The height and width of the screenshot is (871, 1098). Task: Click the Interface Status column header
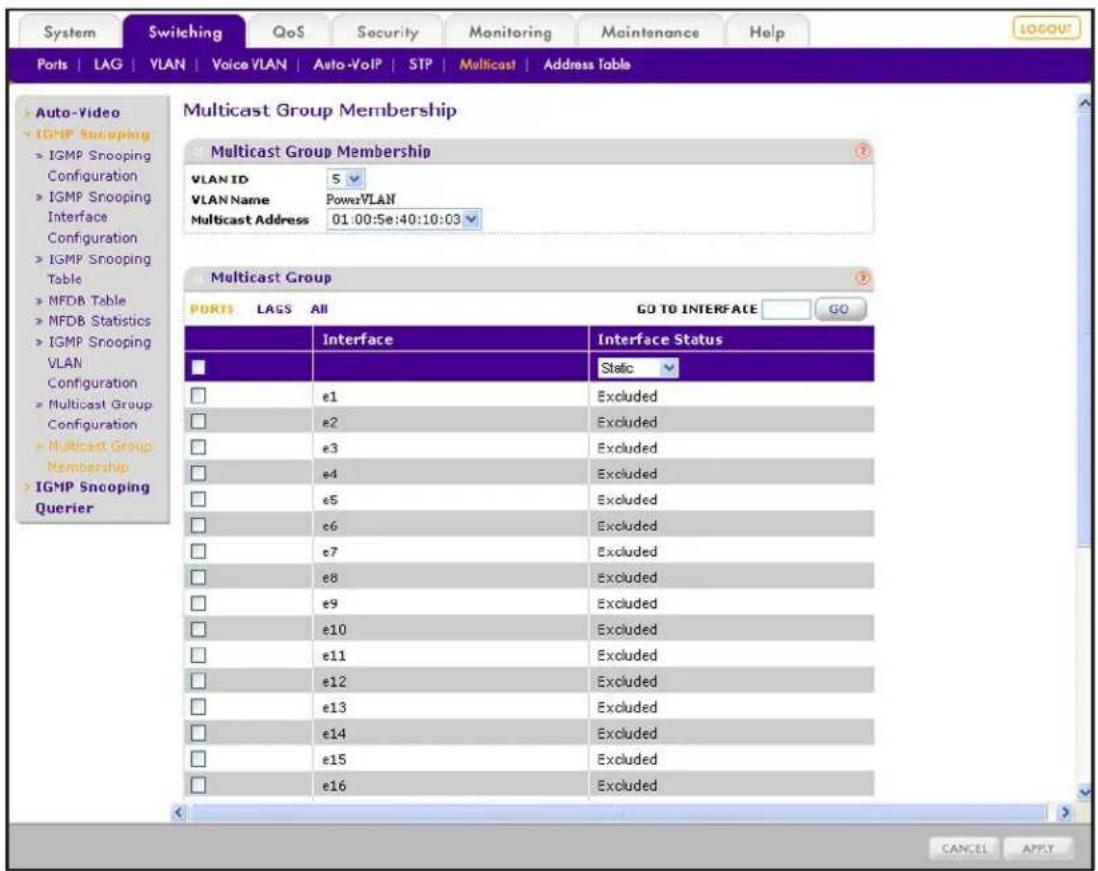click(732, 340)
